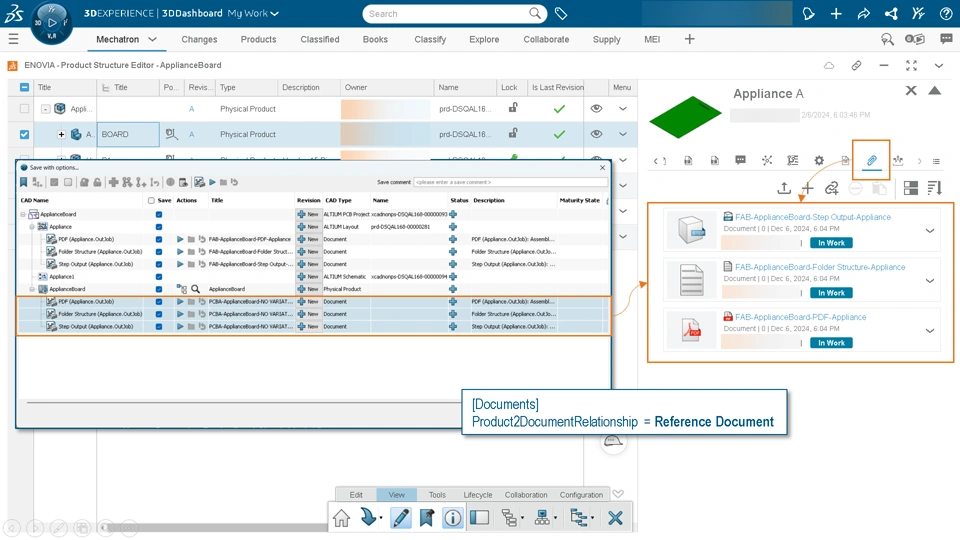
Task: Open the Configuration tab in action bar
Action: 581,495
